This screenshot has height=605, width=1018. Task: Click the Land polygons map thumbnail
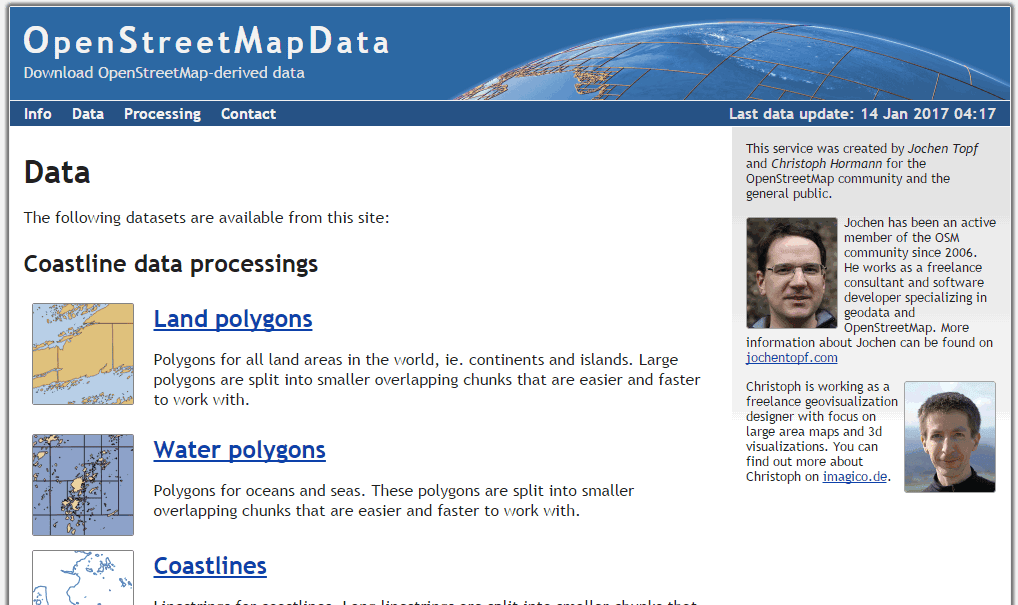[83, 354]
